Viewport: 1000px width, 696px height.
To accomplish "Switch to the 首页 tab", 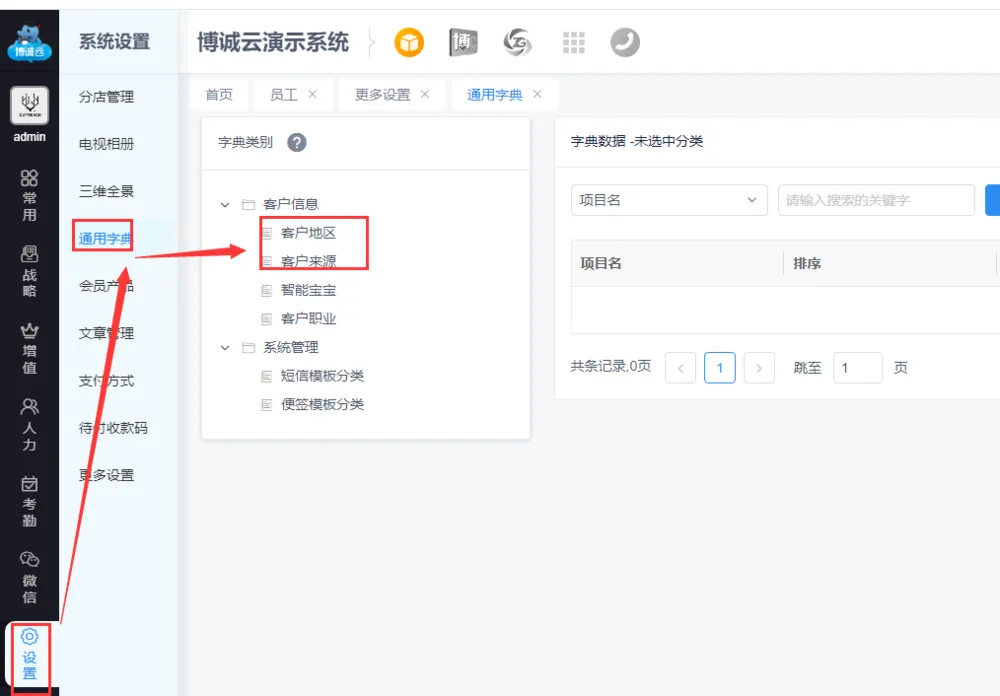I will point(219,95).
